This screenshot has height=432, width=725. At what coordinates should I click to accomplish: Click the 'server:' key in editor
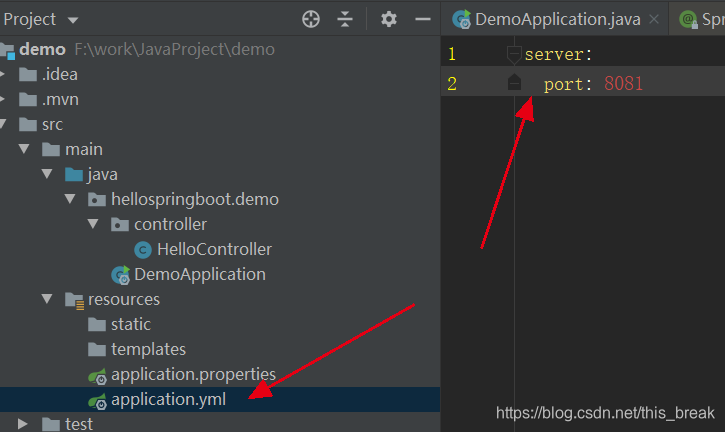(558, 55)
